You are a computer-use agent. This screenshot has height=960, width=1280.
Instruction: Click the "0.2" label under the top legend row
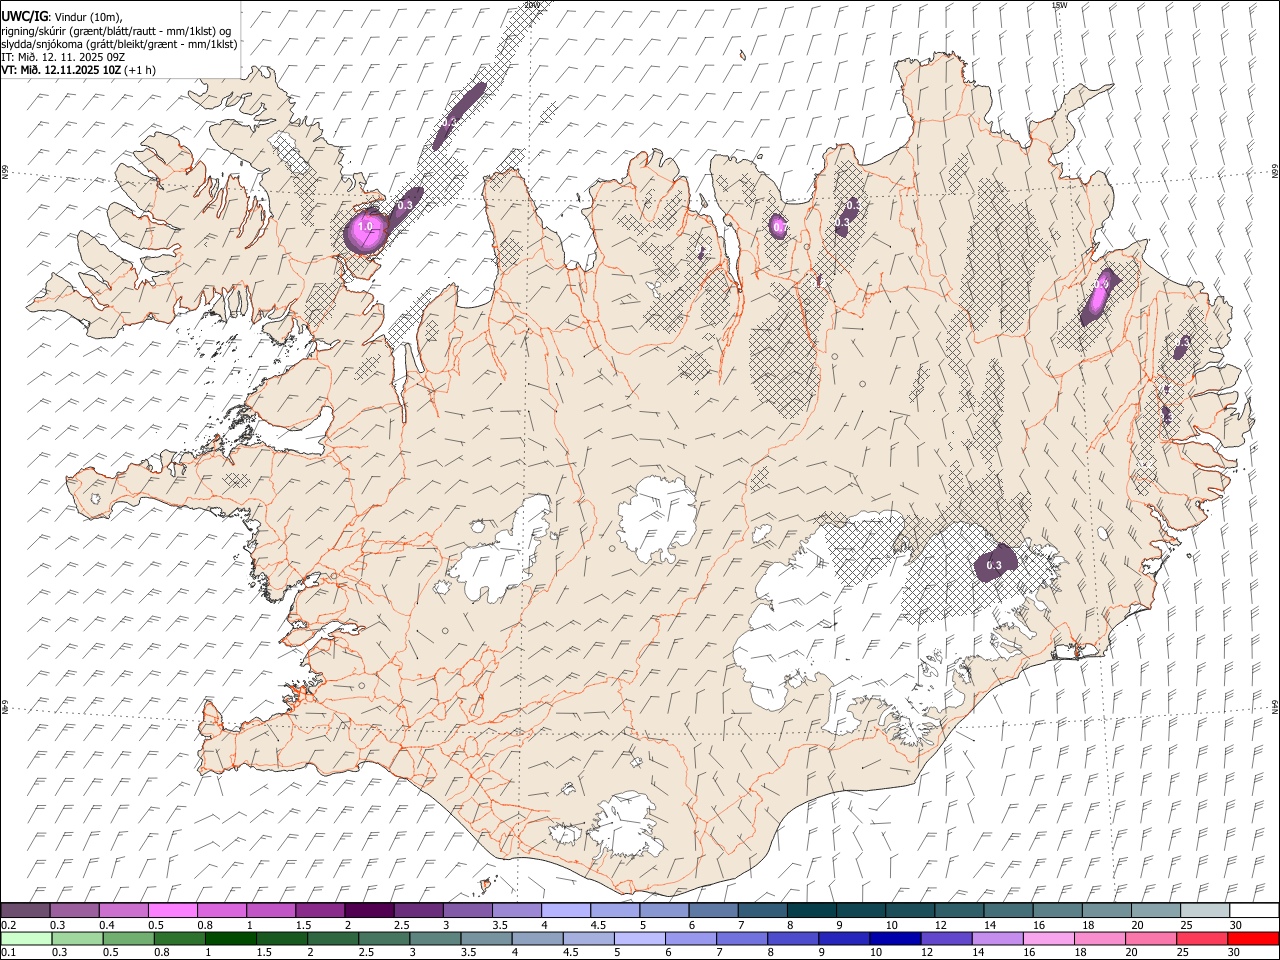[7, 925]
